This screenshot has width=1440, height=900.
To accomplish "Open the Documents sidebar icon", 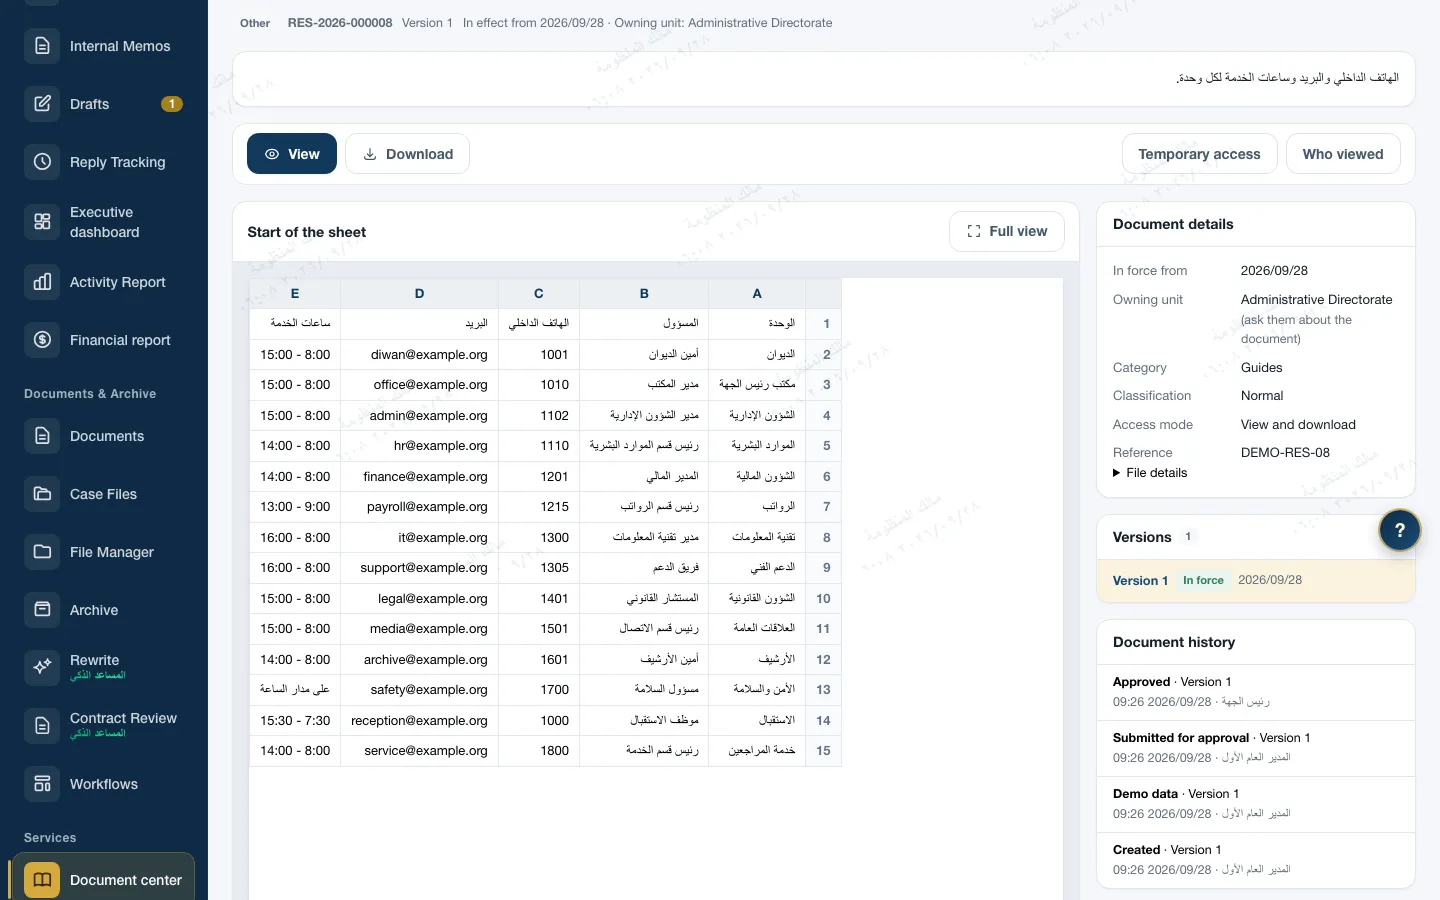I will pos(42,436).
